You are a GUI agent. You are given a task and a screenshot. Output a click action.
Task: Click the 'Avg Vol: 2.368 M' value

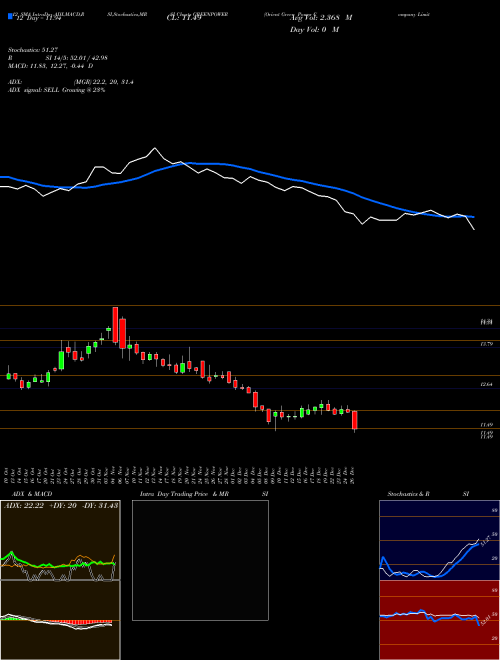click(x=321, y=18)
